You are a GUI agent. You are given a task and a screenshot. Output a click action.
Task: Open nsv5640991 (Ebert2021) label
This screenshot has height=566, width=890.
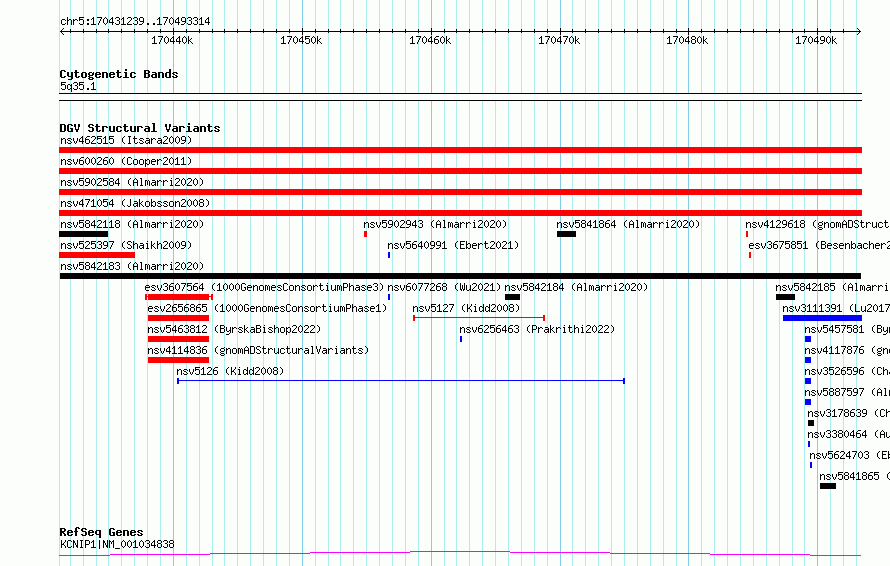point(453,245)
